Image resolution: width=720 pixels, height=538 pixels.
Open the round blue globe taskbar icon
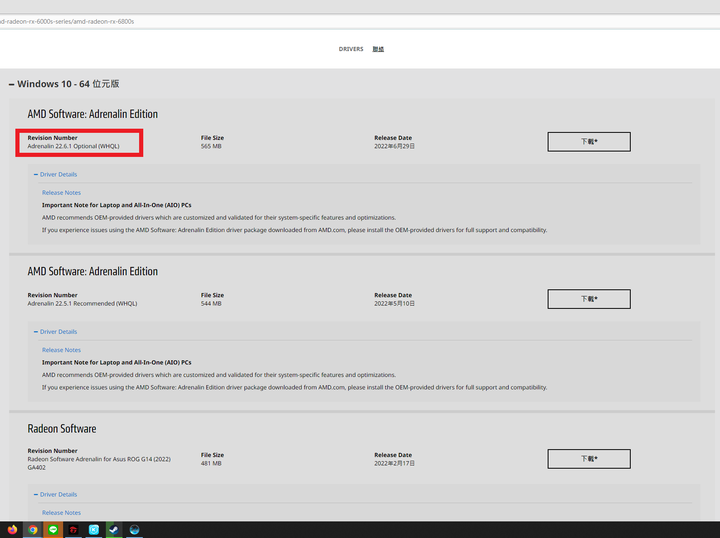point(134,529)
